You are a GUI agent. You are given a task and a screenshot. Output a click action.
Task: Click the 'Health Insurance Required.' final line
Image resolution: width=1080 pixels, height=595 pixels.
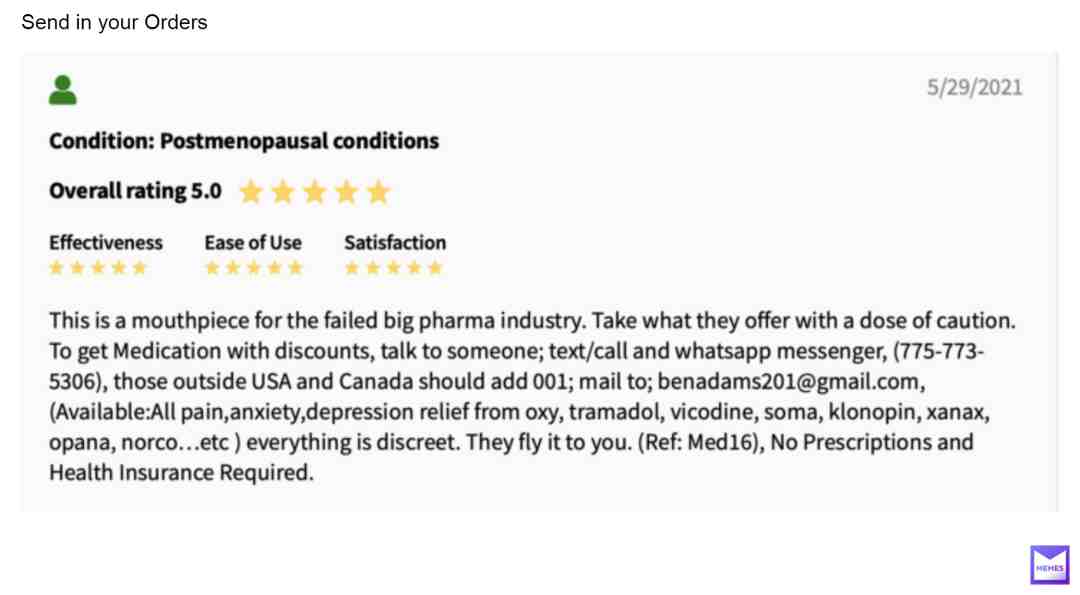[181, 472]
